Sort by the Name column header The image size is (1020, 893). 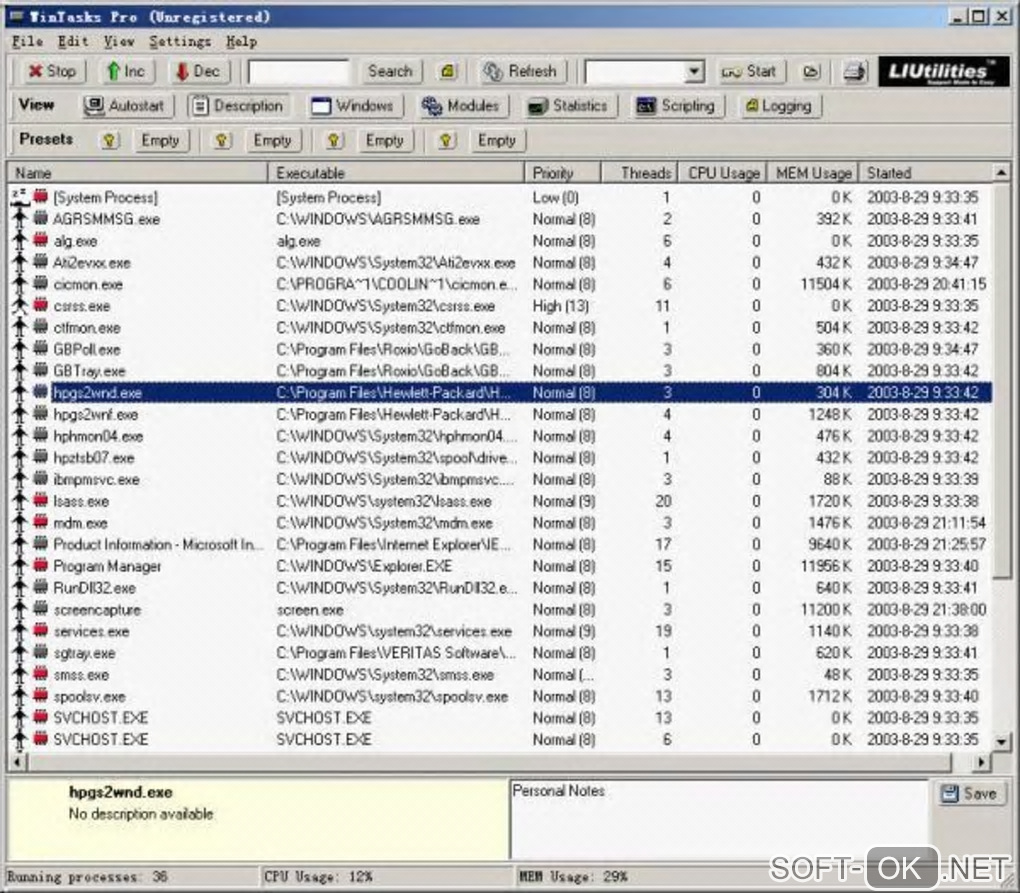pyautogui.click(x=137, y=173)
